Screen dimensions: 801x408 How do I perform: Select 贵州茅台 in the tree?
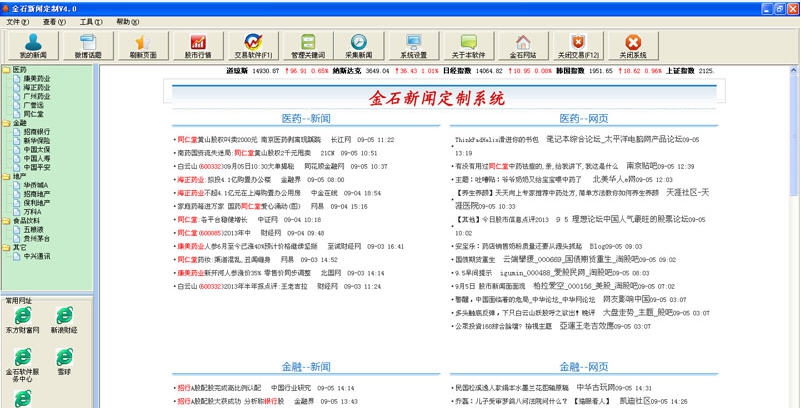point(37,238)
